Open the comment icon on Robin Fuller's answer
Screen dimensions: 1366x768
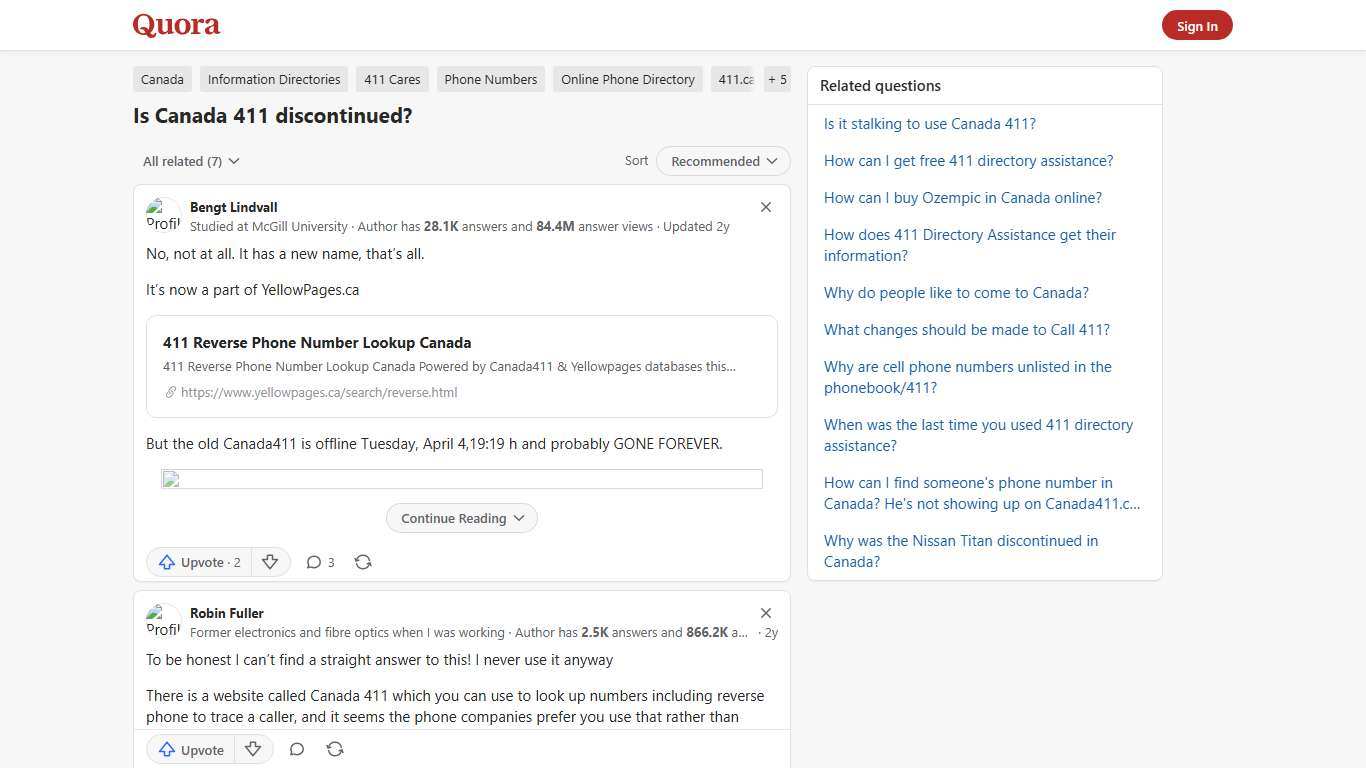tap(297, 749)
